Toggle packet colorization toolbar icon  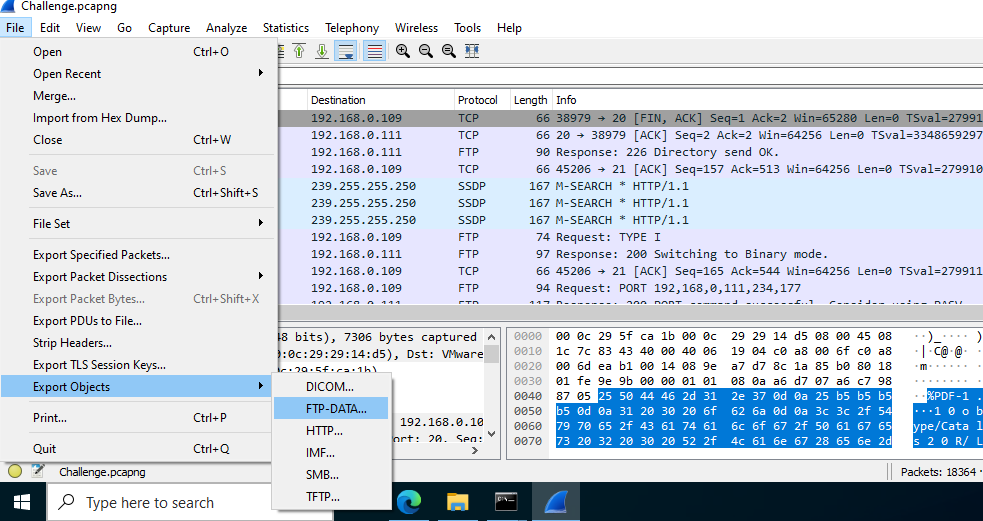point(374,51)
